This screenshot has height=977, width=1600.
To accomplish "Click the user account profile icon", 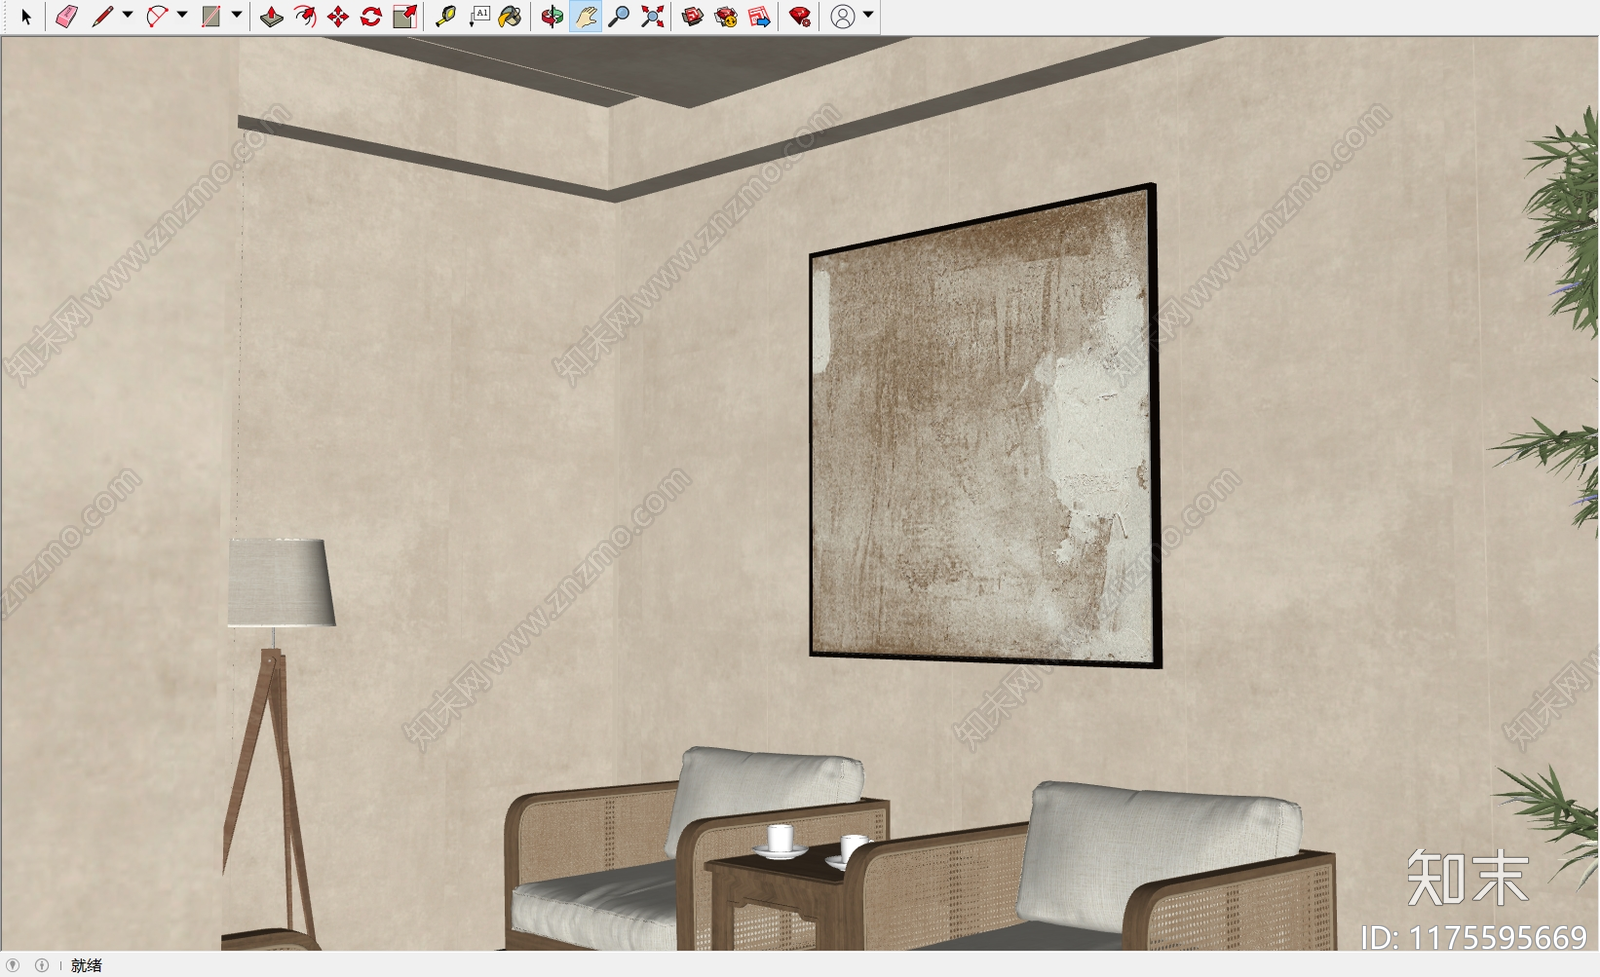I will click(x=843, y=16).
